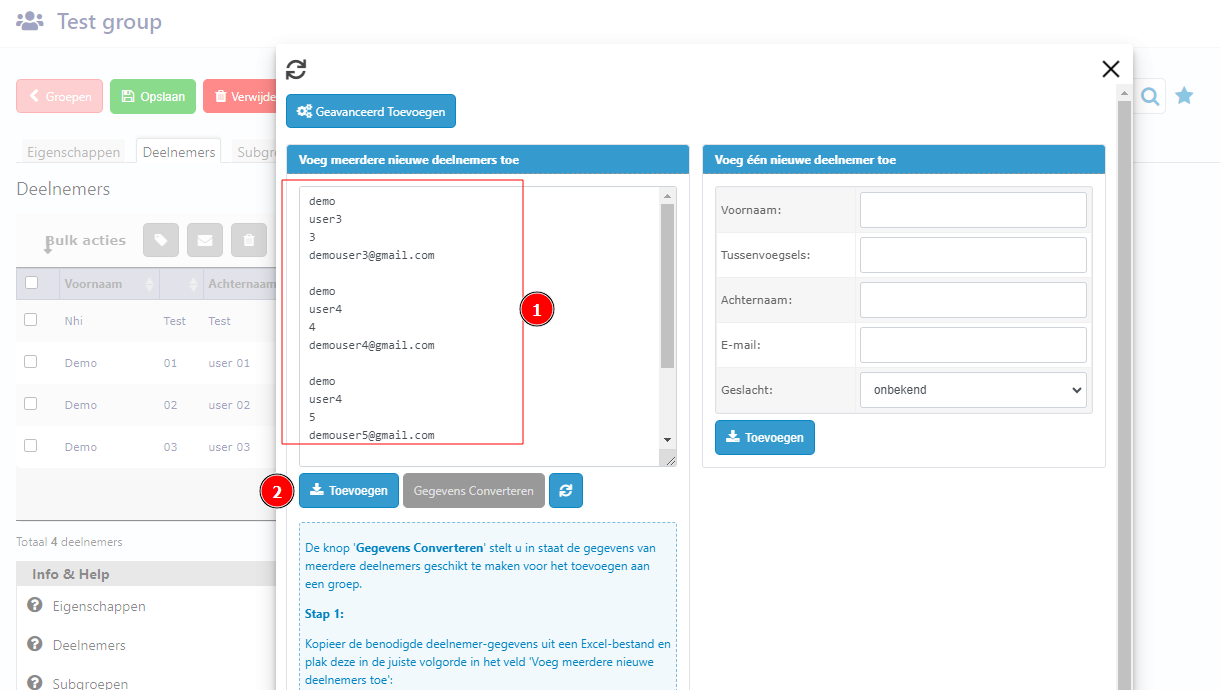Switch to the Eigenschappen tab
The image size is (1220, 690).
click(73, 152)
